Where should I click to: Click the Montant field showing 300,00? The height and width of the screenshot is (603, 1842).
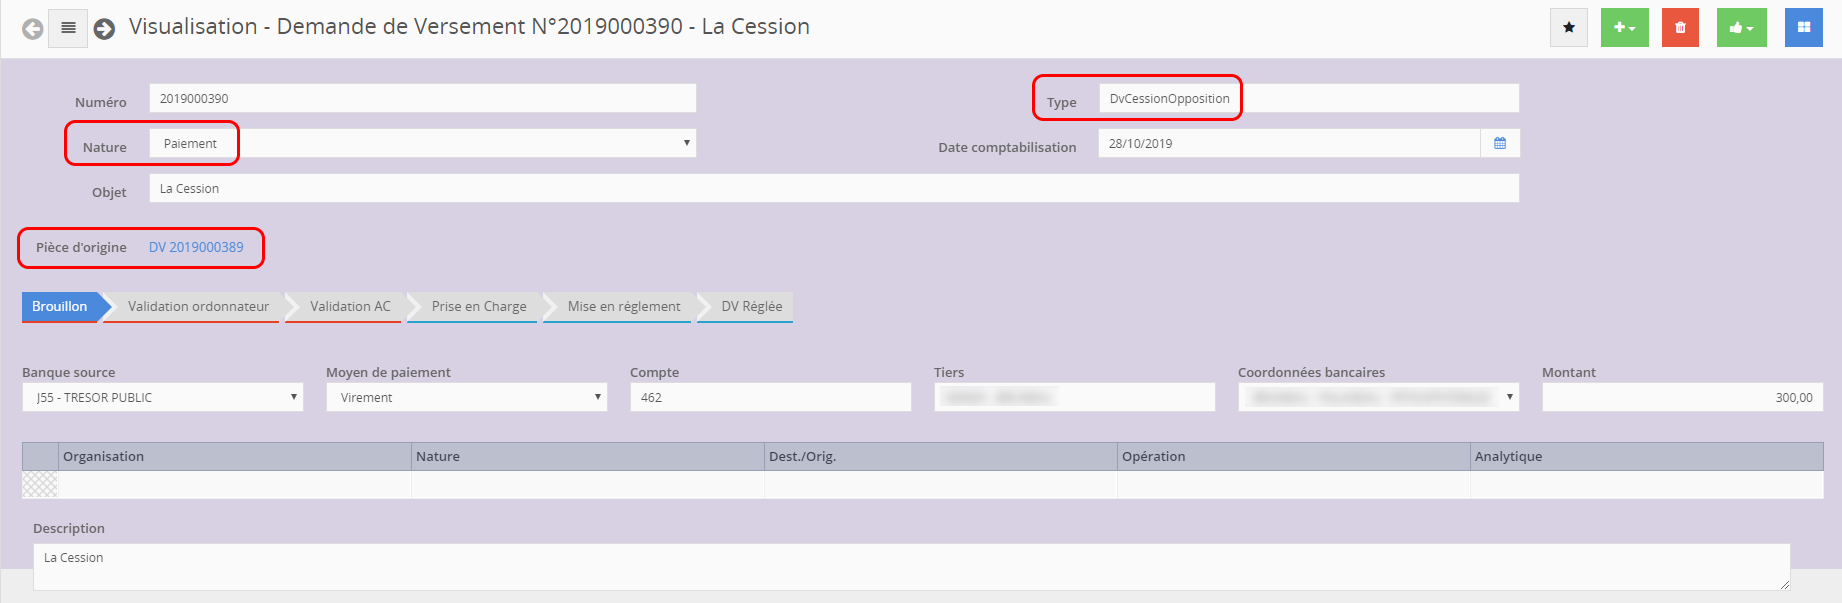1682,397
